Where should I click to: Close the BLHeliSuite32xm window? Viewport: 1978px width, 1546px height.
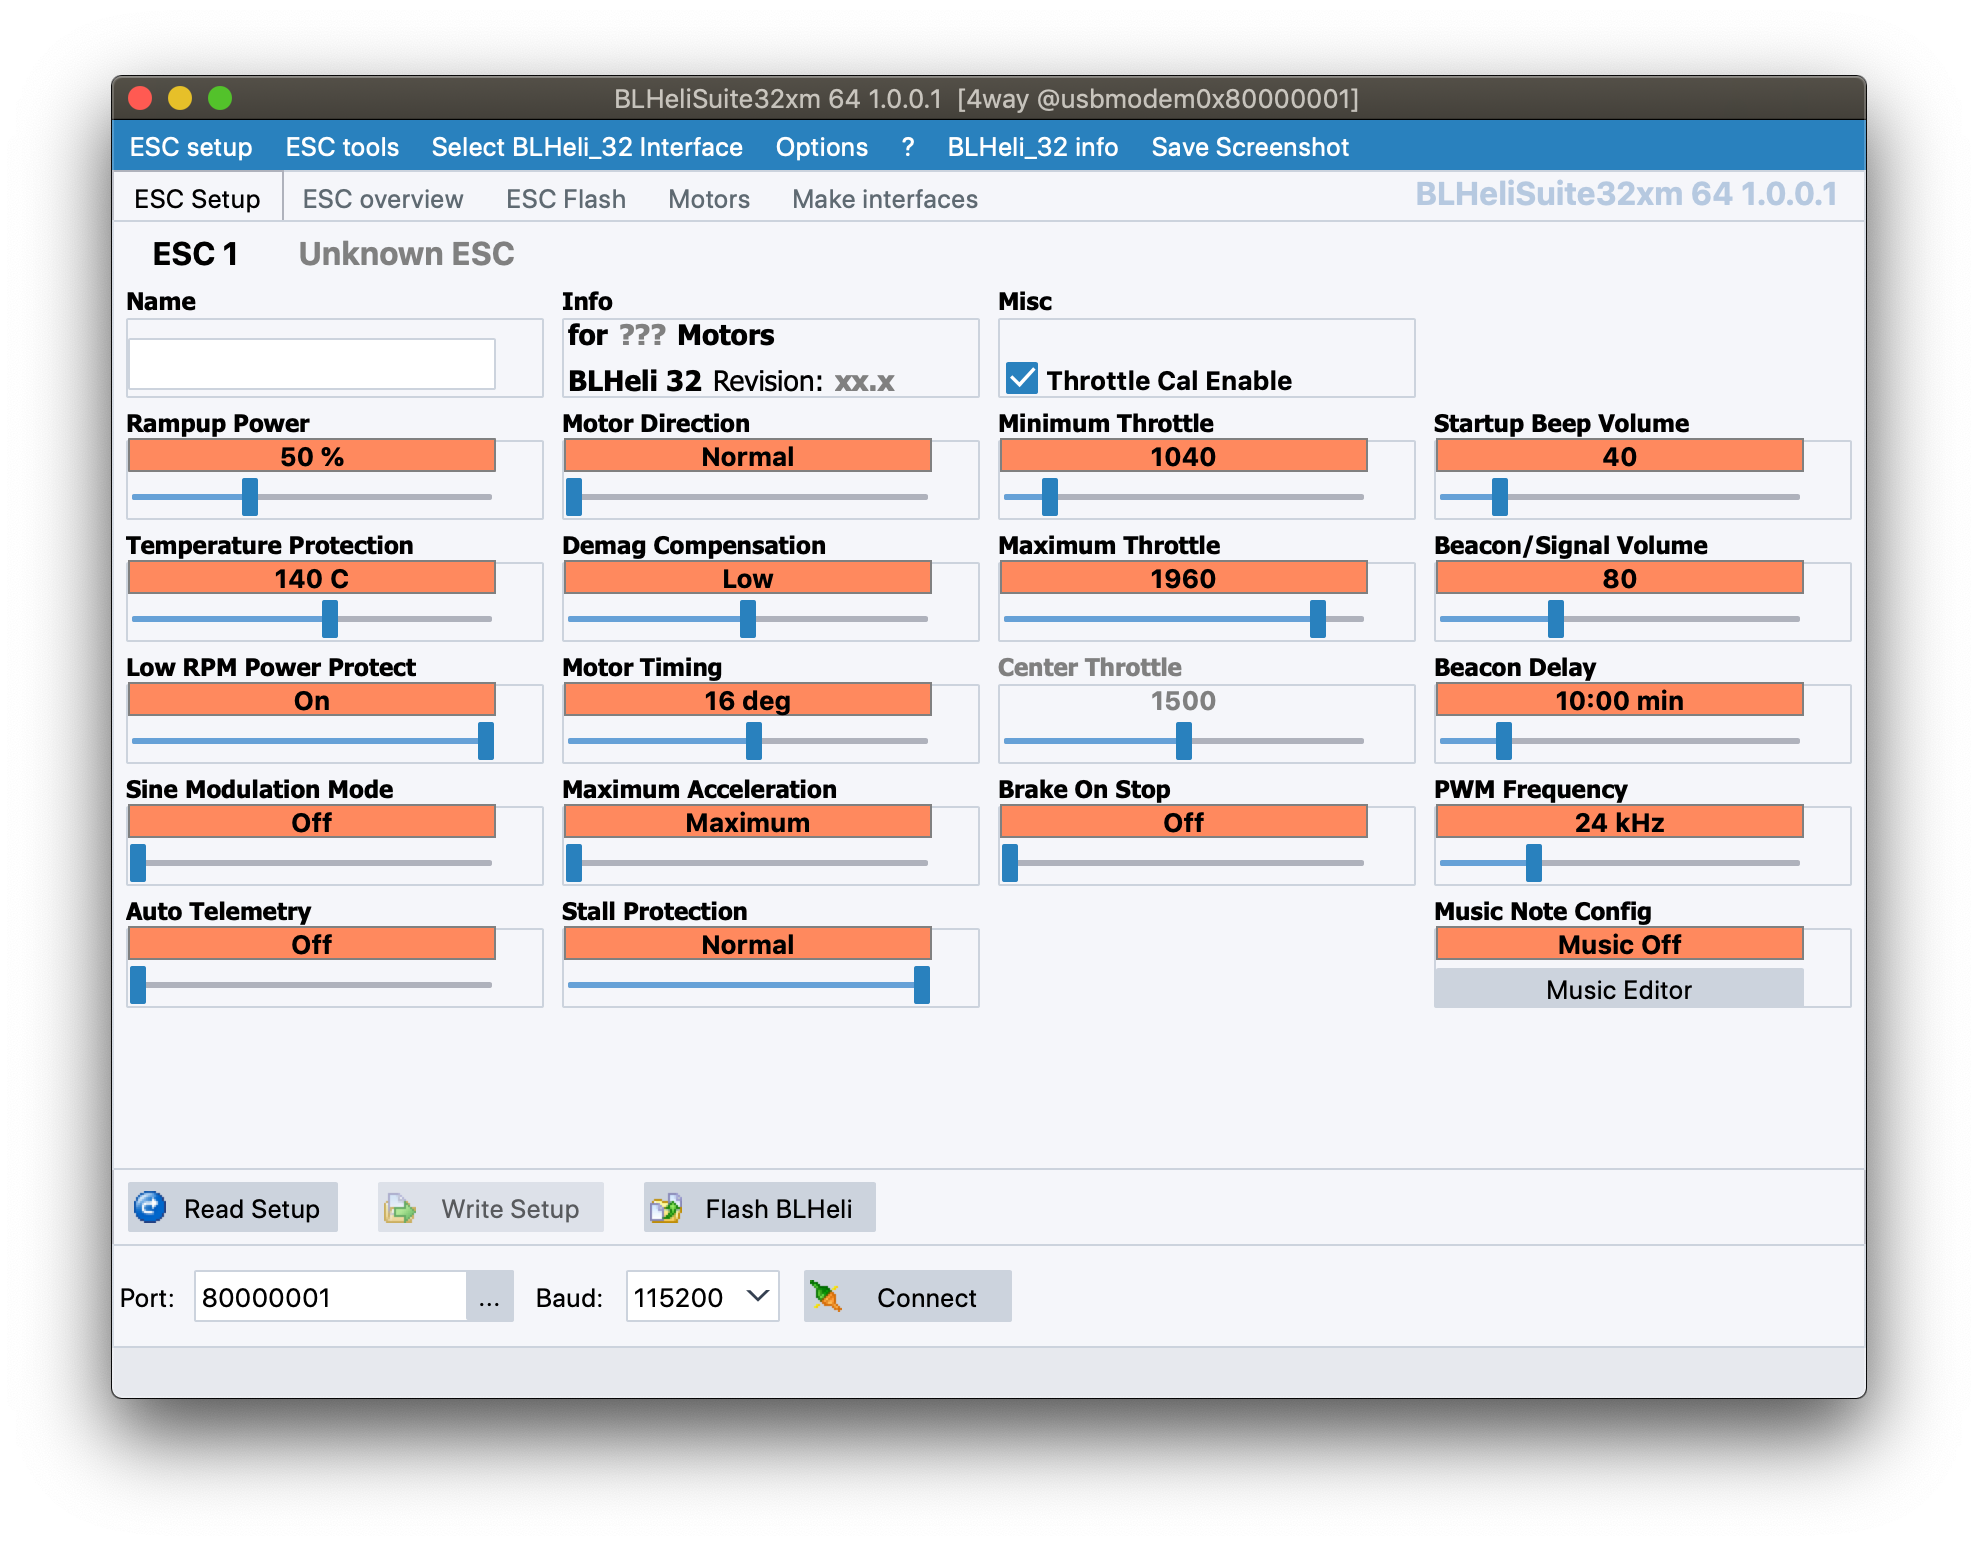pyautogui.click(x=140, y=98)
